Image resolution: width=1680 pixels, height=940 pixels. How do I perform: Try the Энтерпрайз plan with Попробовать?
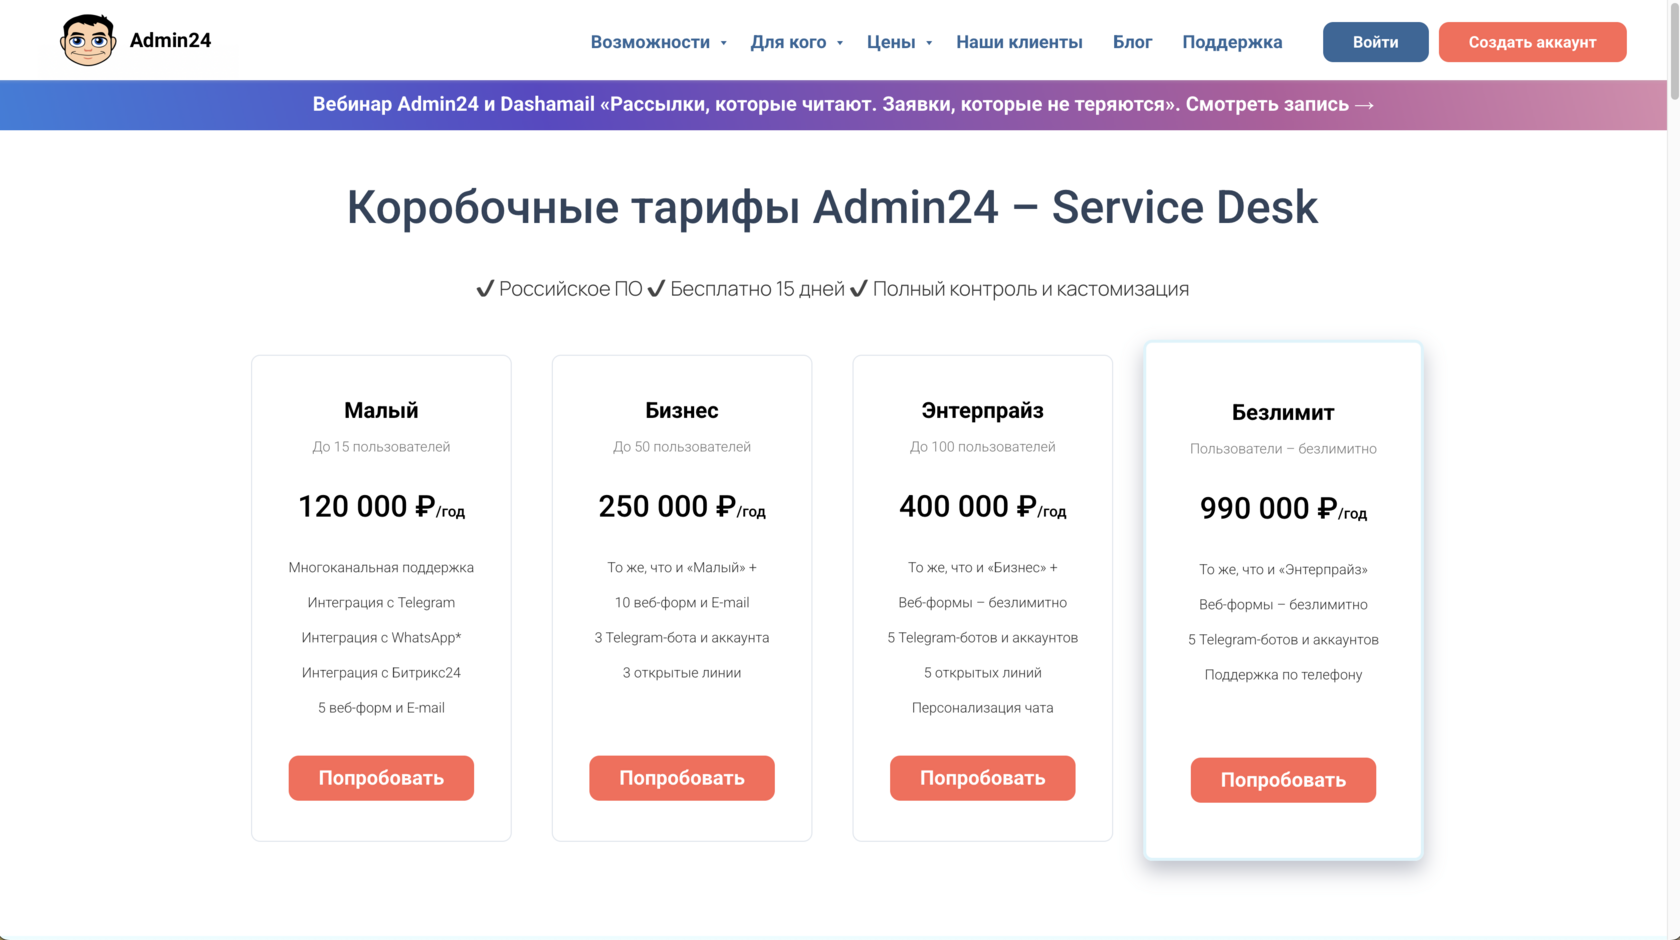point(982,778)
